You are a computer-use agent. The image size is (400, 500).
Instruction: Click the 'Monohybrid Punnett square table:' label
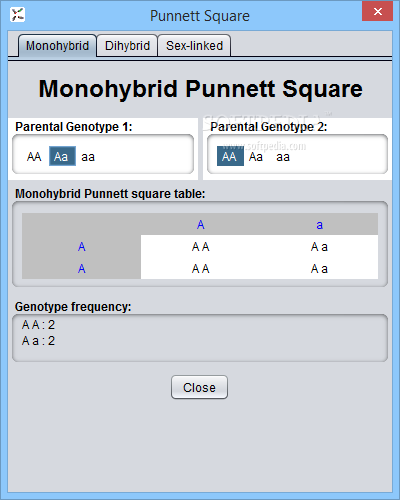(x=110, y=194)
